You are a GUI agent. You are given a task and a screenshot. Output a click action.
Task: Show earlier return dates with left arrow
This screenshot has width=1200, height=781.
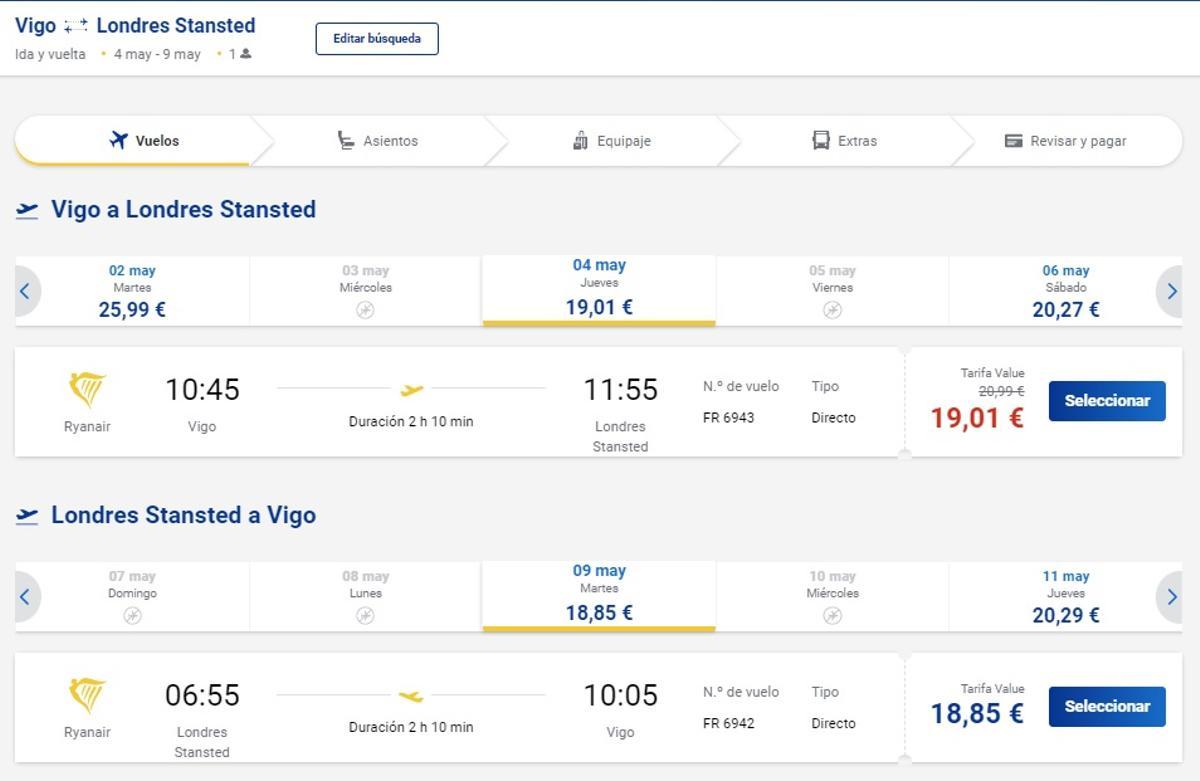25,597
